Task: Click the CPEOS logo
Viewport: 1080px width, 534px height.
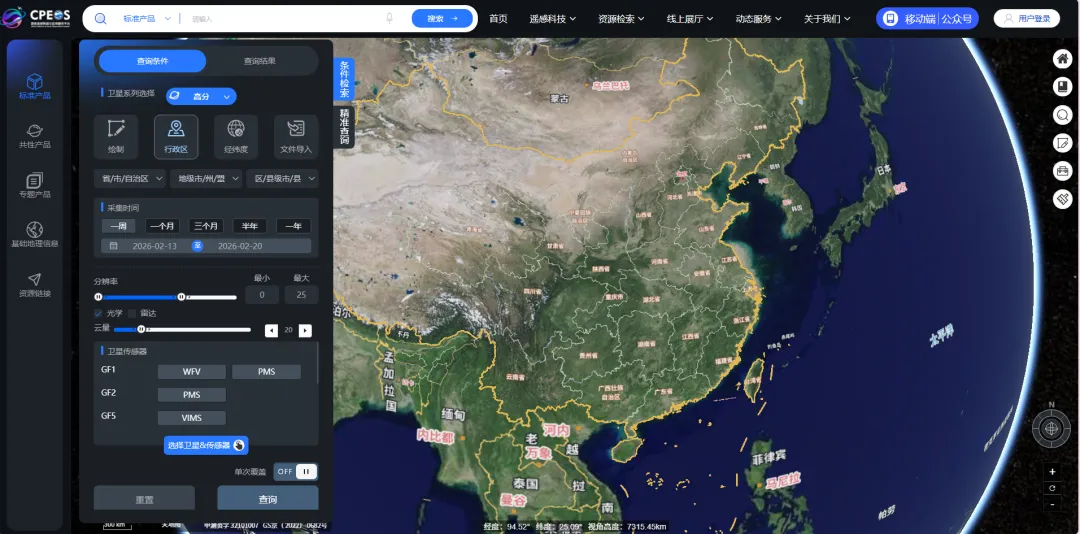Action: pos(37,17)
